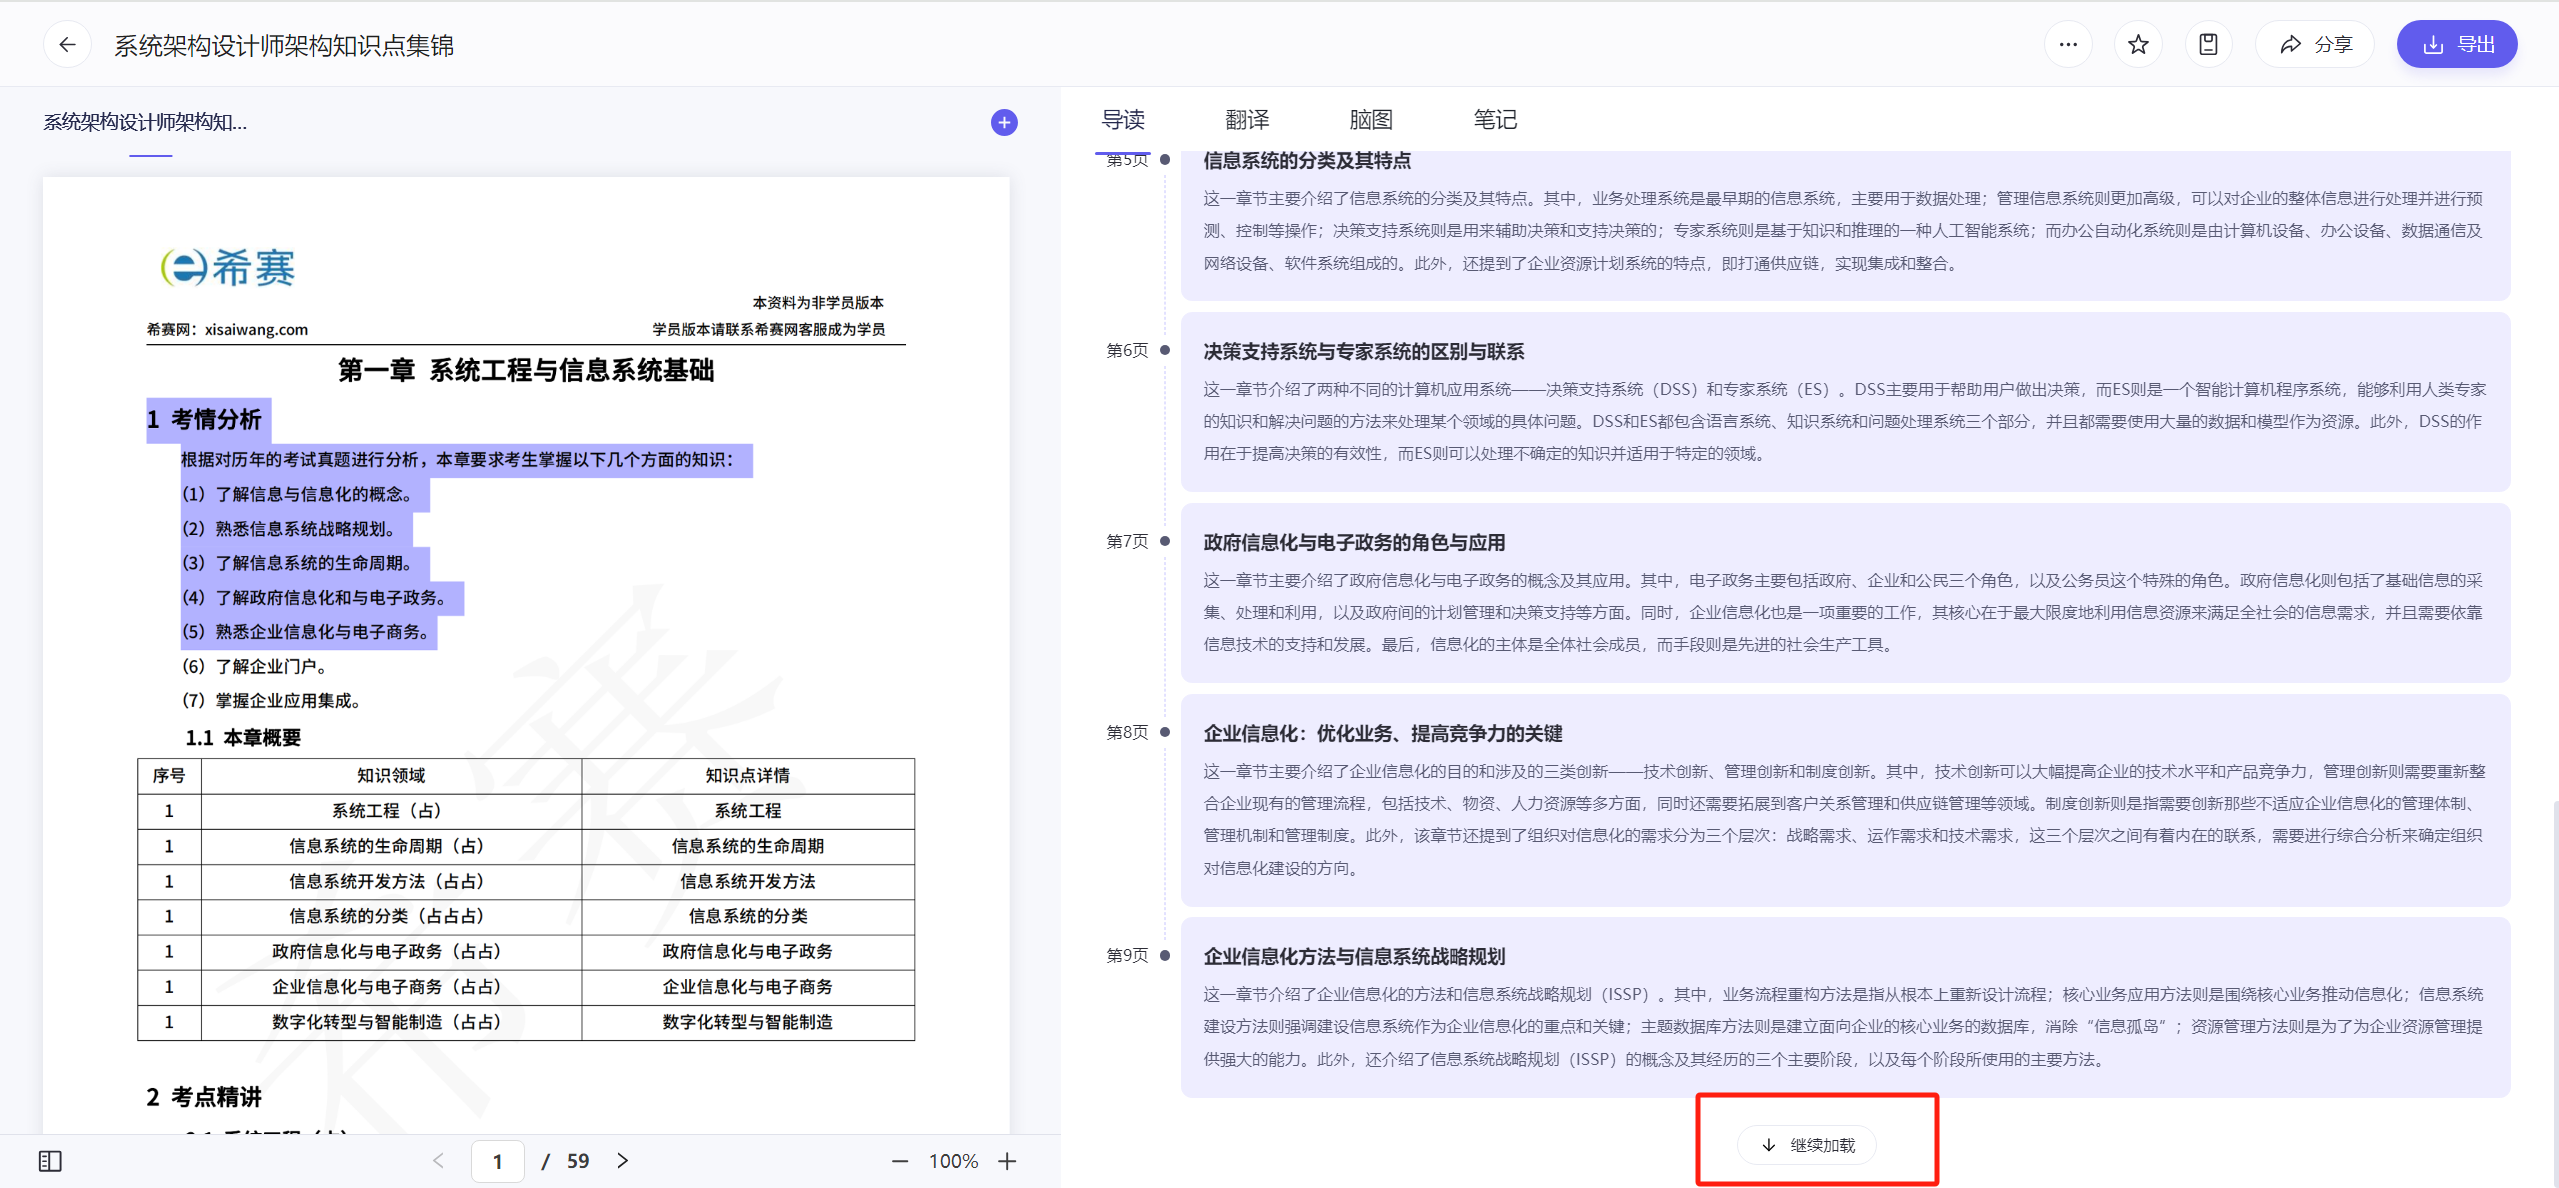Click the line (3) 了解信息系统的生命周期
This screenshot has width=2559, height=1188.
click(297, 563)
